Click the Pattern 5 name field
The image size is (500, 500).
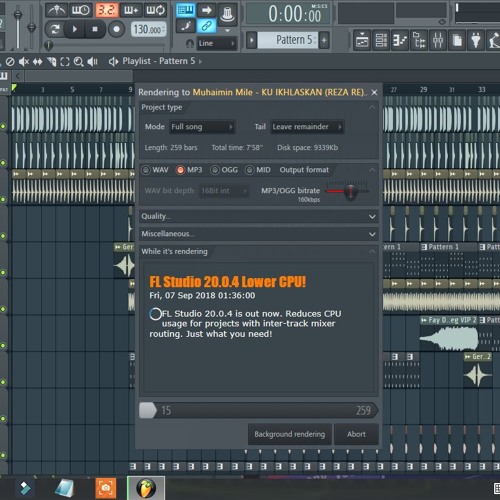[288, 40]
